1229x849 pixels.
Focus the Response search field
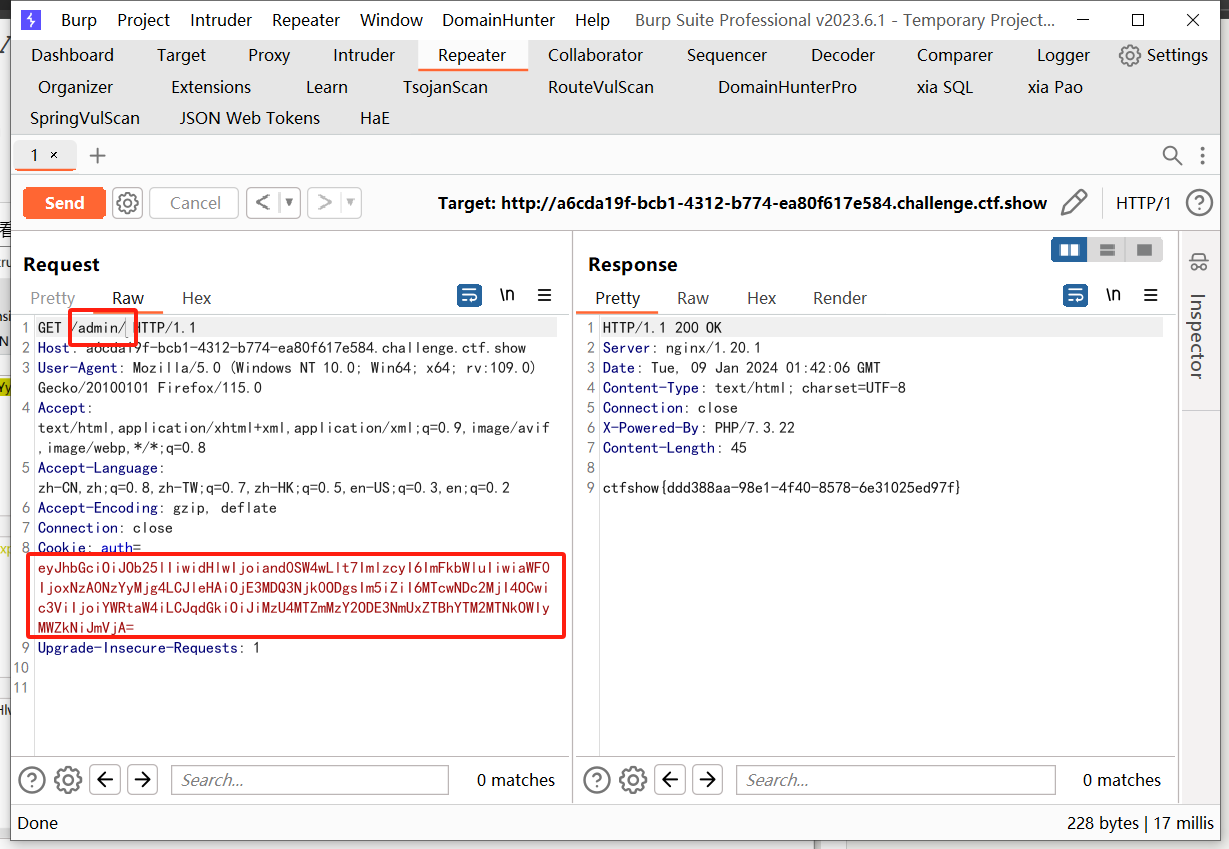click(x=896, y=780)
